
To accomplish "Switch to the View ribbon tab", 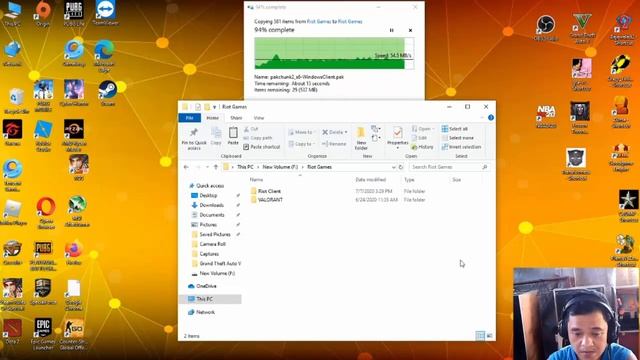I will (x=259, y=118).
